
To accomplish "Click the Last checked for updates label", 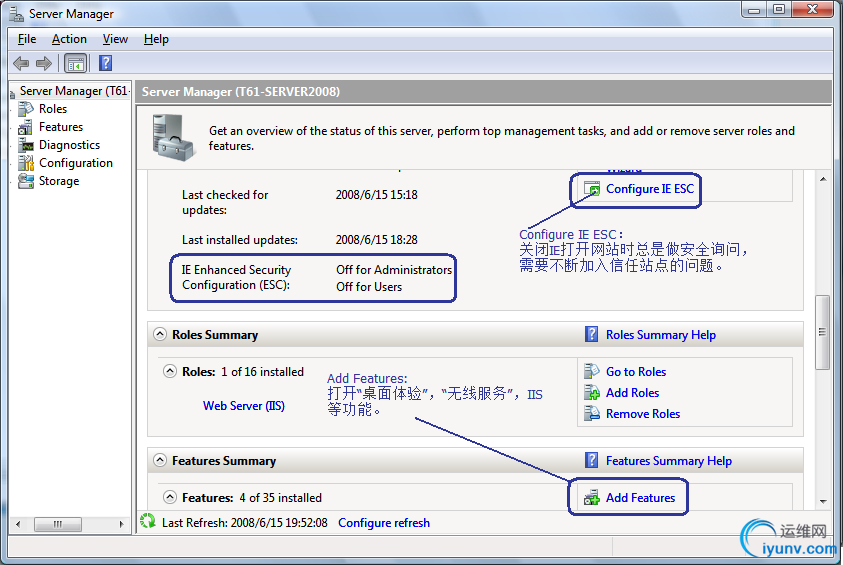I will click(225, 202).
